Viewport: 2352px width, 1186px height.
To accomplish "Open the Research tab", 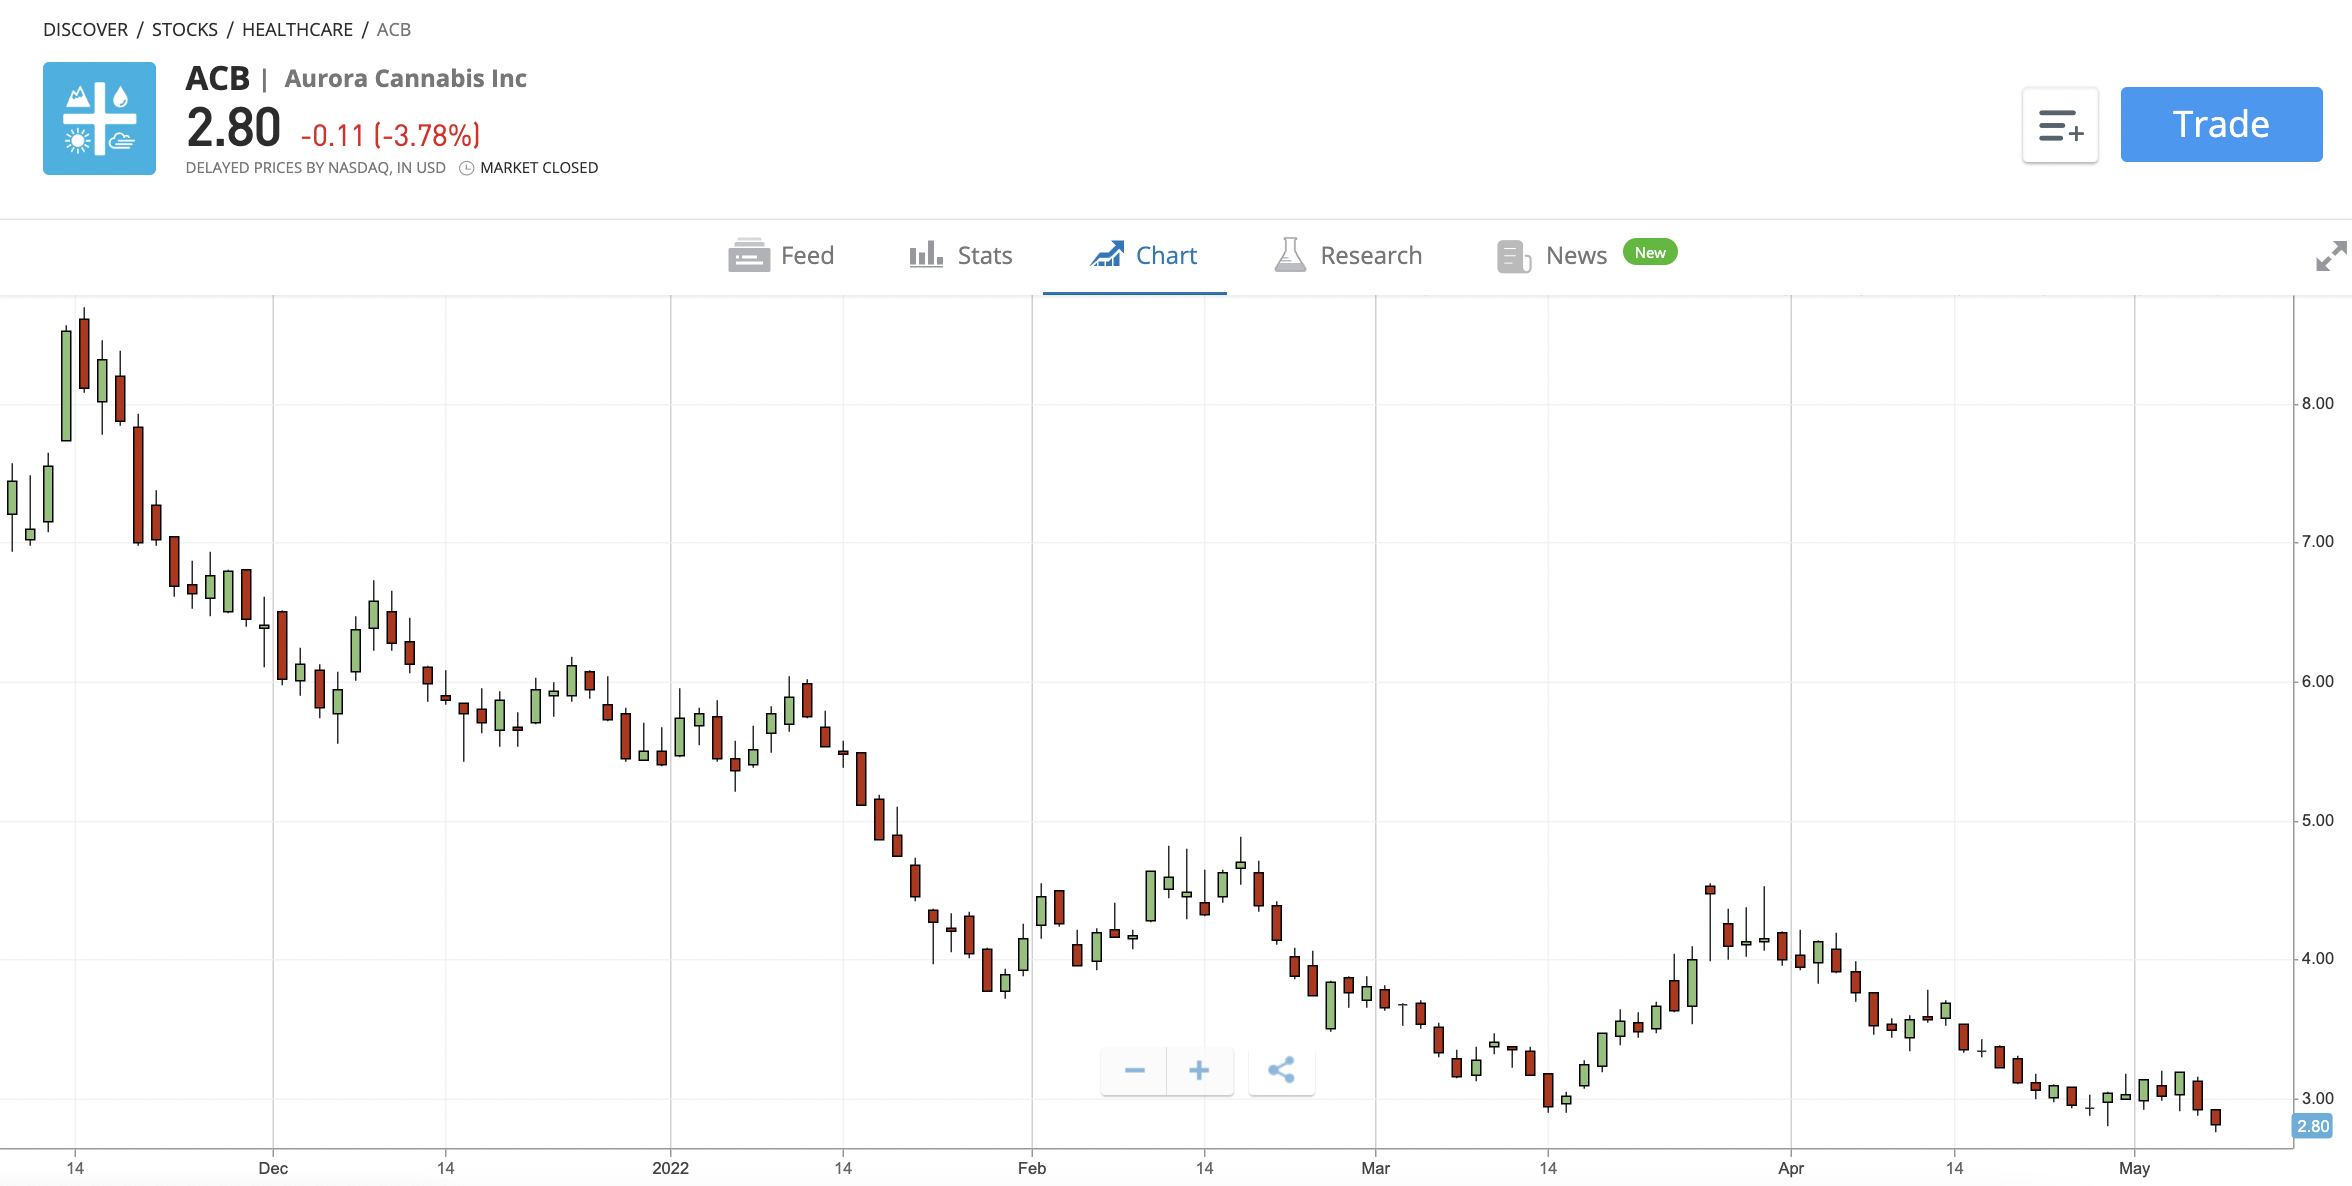I will pos(1348,256).
